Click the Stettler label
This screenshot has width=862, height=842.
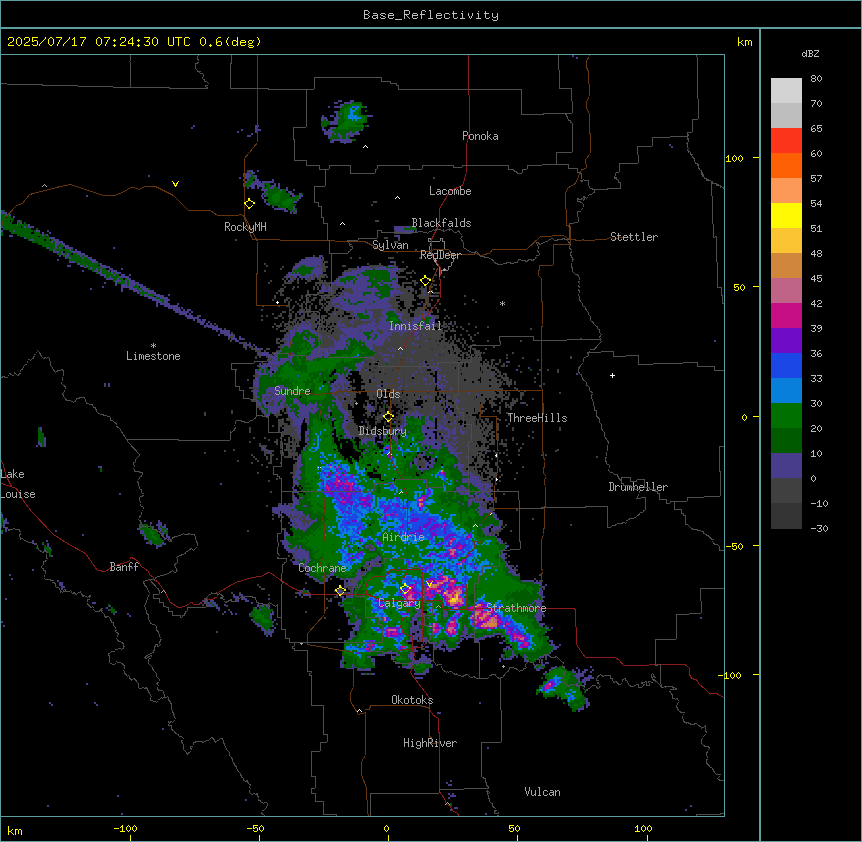coord(634,237)
